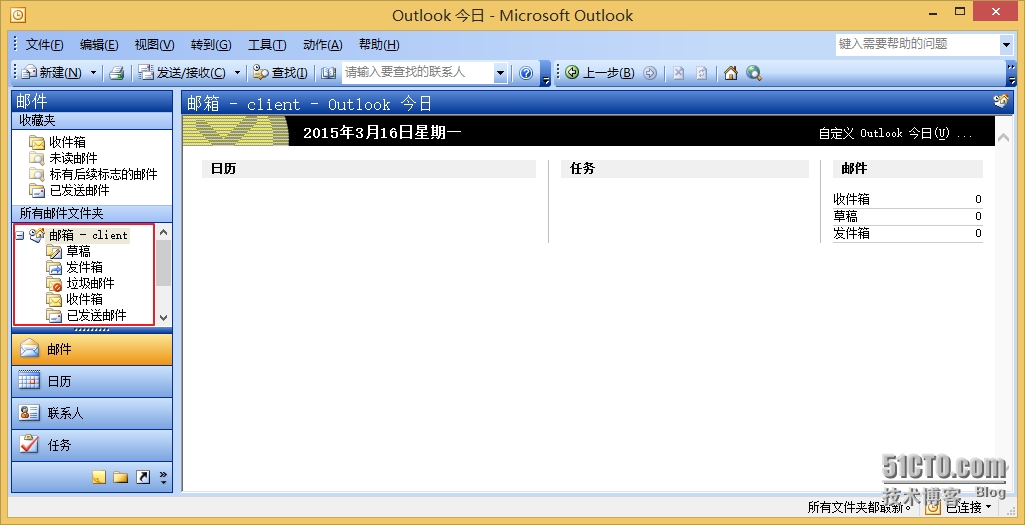The image size is (1025, 525).
Task: Select flagged mail (标有后续标志的邮件) folder
Action: (x=93, y=175)
